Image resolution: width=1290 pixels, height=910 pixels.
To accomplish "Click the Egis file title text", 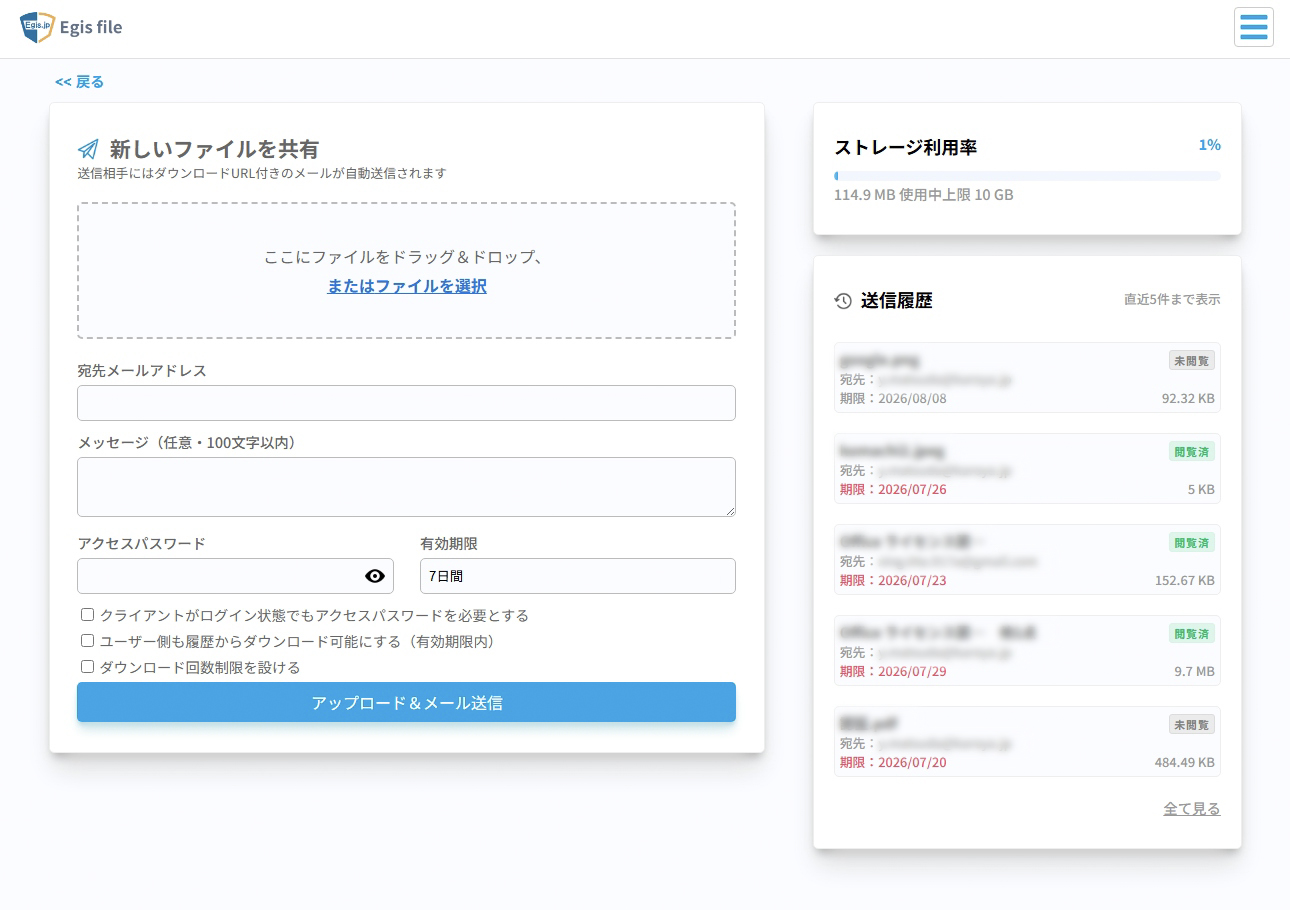I will (x=91, y=27).
